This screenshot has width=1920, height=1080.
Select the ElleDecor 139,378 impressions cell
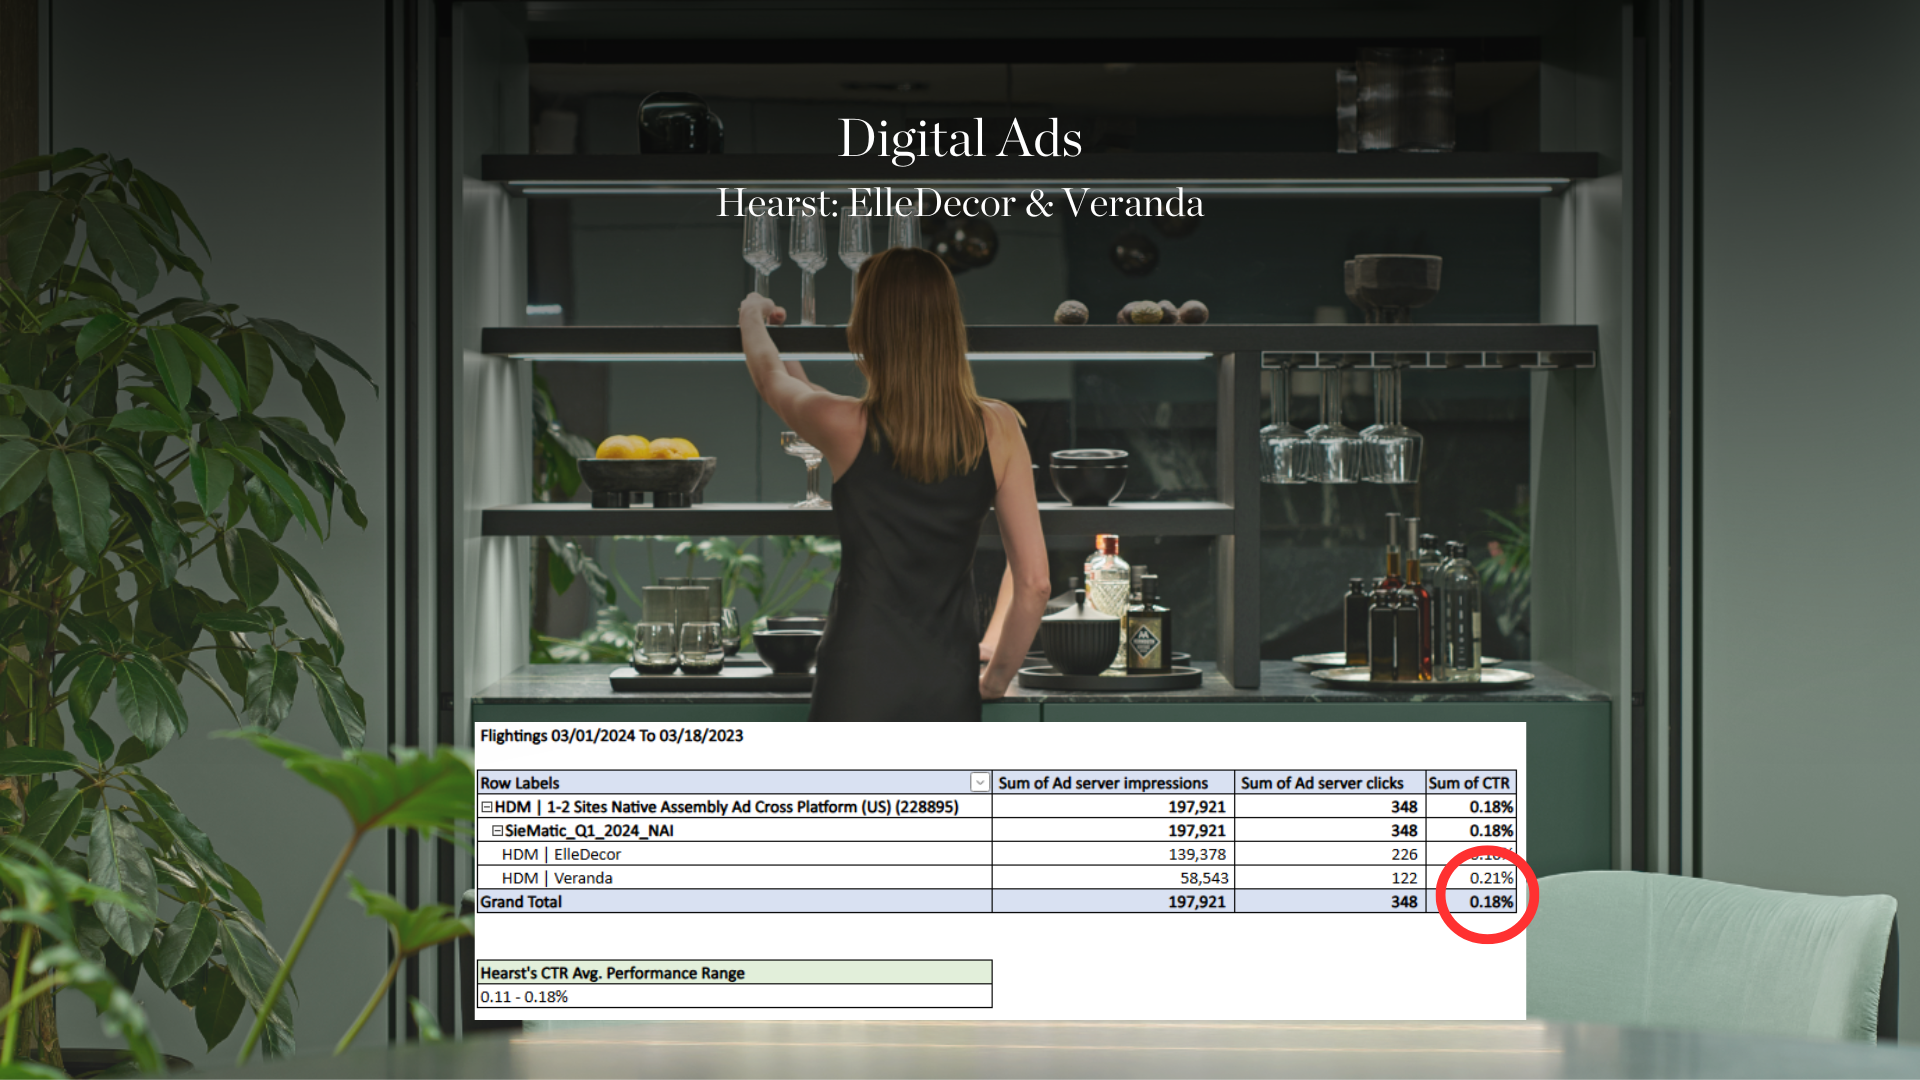[x=1196, y=855]
